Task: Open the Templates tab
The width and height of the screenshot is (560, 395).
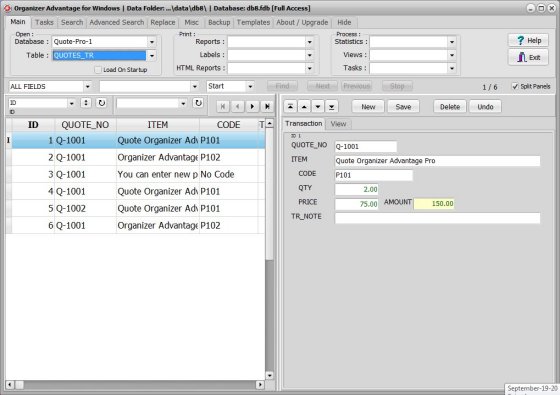Action: (253, 22)
